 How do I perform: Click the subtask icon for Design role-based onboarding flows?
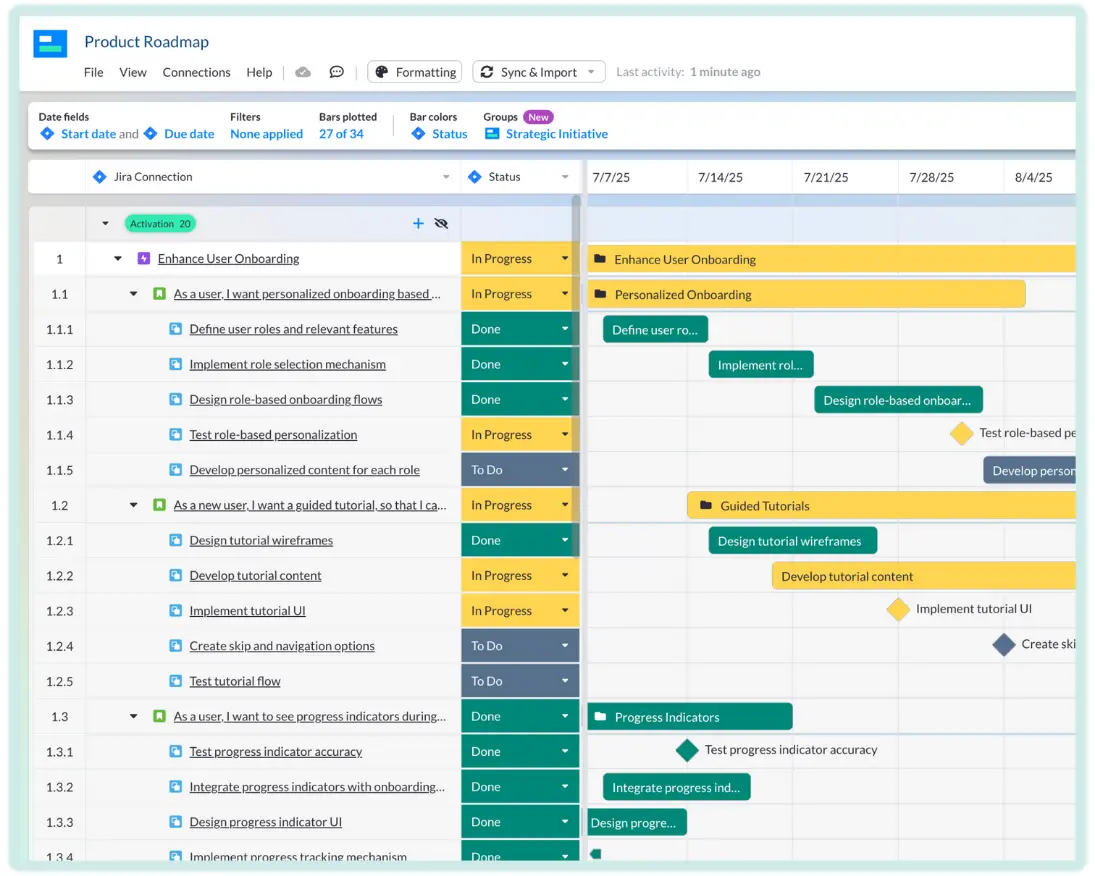coord(176,399)
